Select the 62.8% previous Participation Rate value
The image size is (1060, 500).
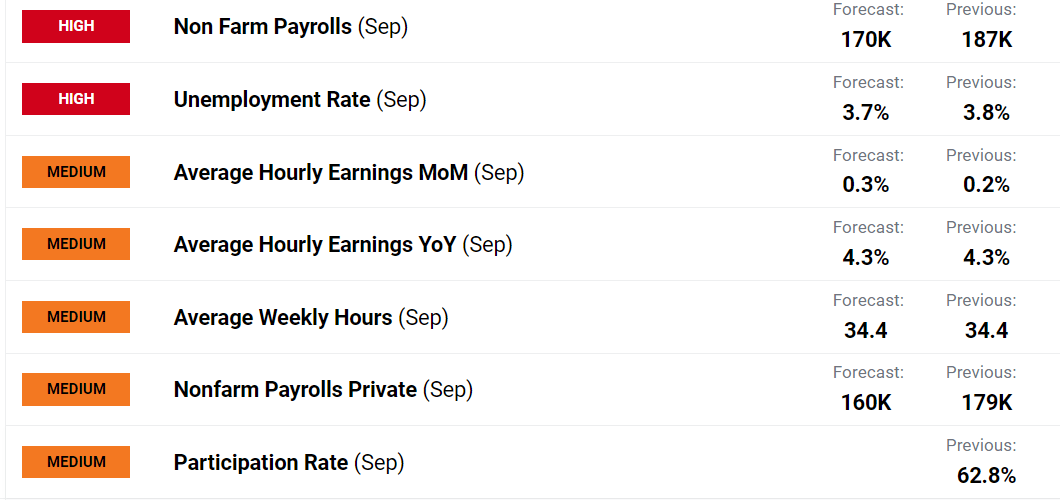(x=986, y=476)
